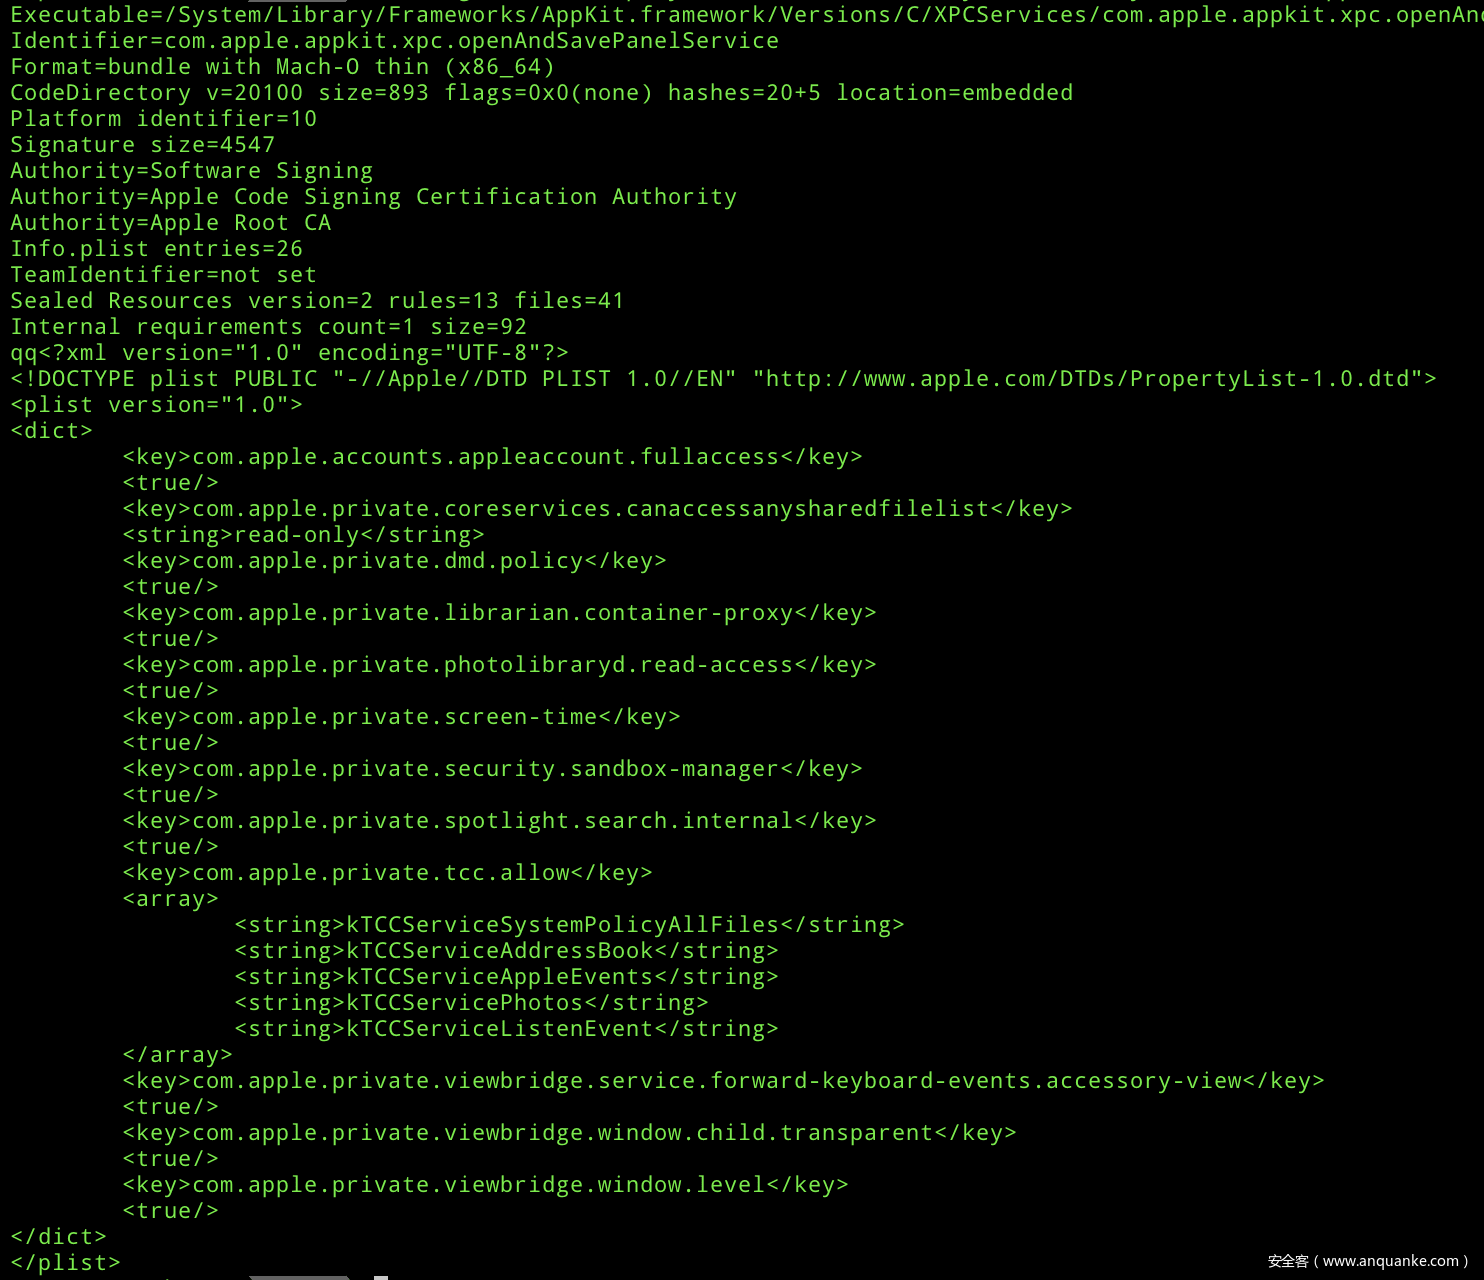Click the librarian.container-proxy key line

pyautogui.click(x=499, y=613)
